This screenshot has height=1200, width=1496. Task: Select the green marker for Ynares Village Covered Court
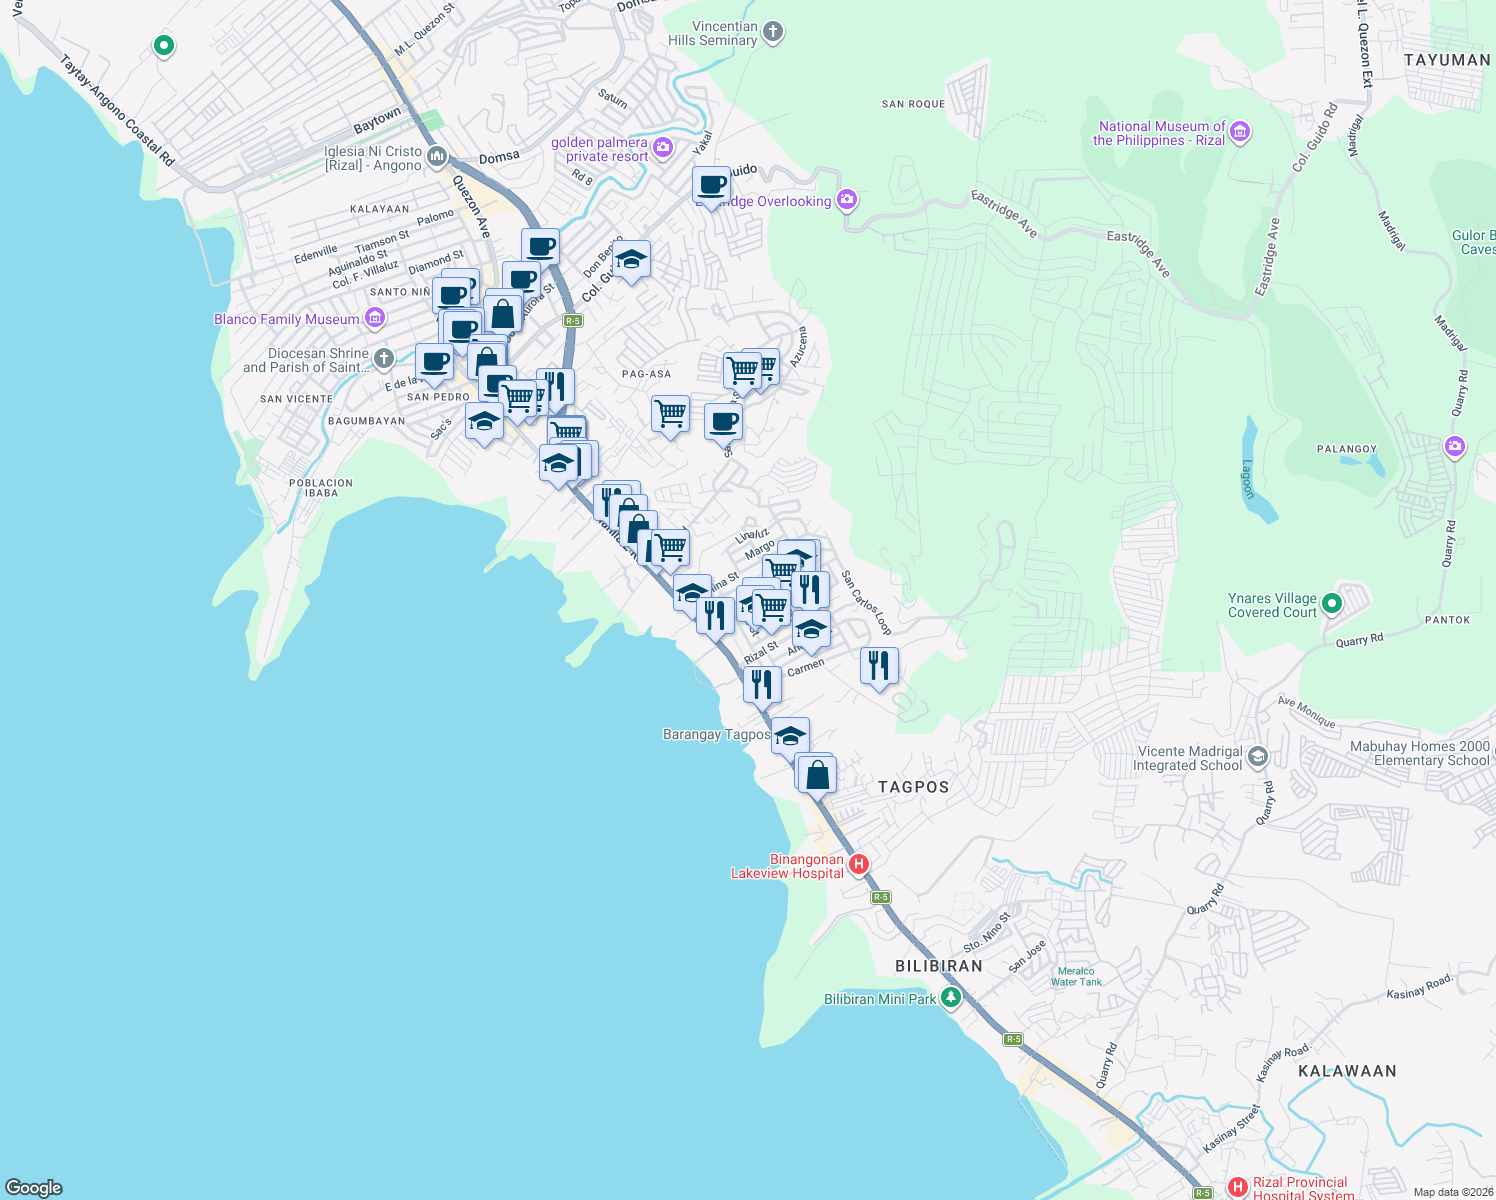pyautogui.click(x=1331, y=604)
